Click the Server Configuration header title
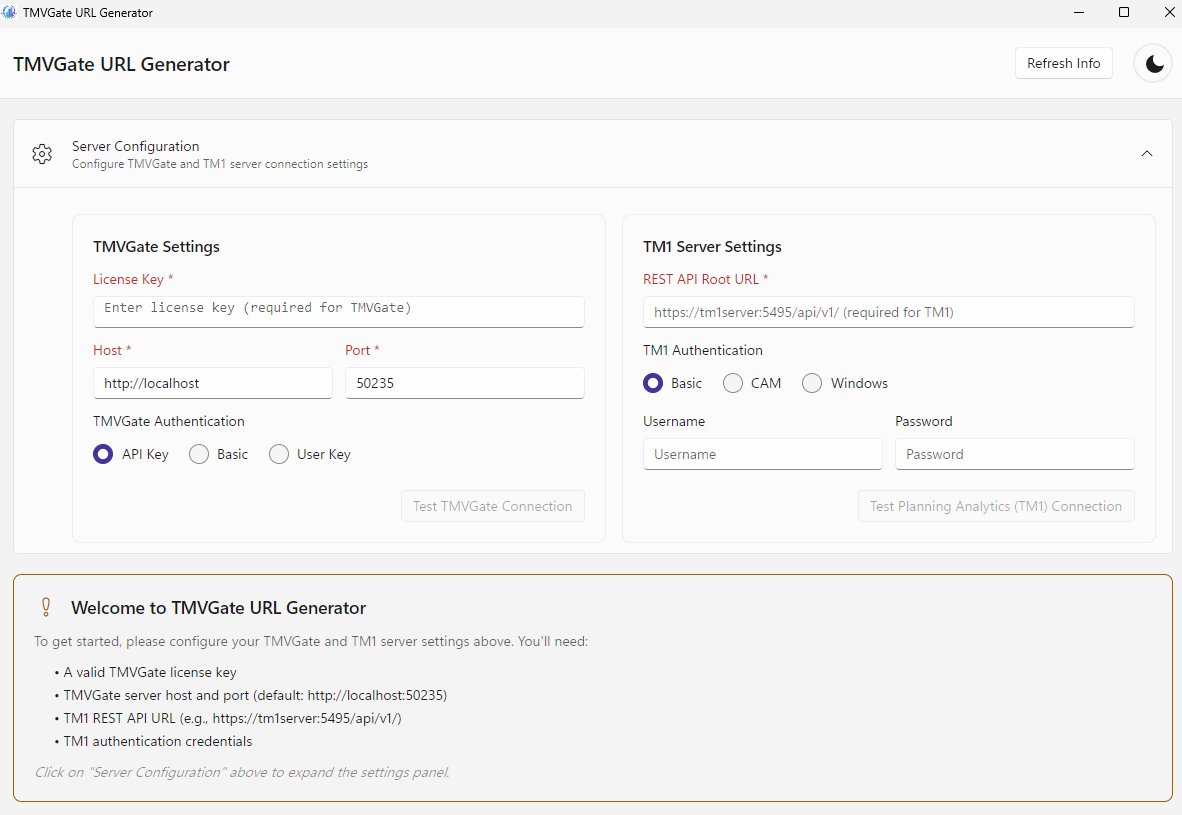The height and width of the screenshot is (815, 1182). click(136, 146)
